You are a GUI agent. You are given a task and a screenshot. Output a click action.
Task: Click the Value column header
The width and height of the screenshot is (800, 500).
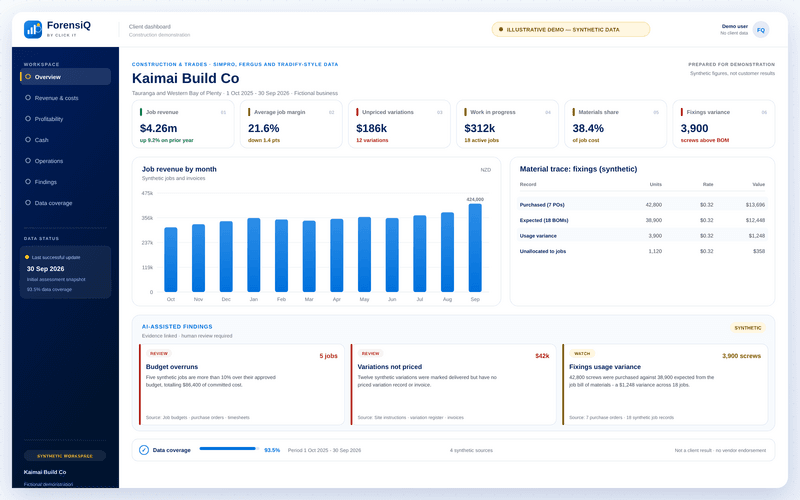tap(759, 184)
